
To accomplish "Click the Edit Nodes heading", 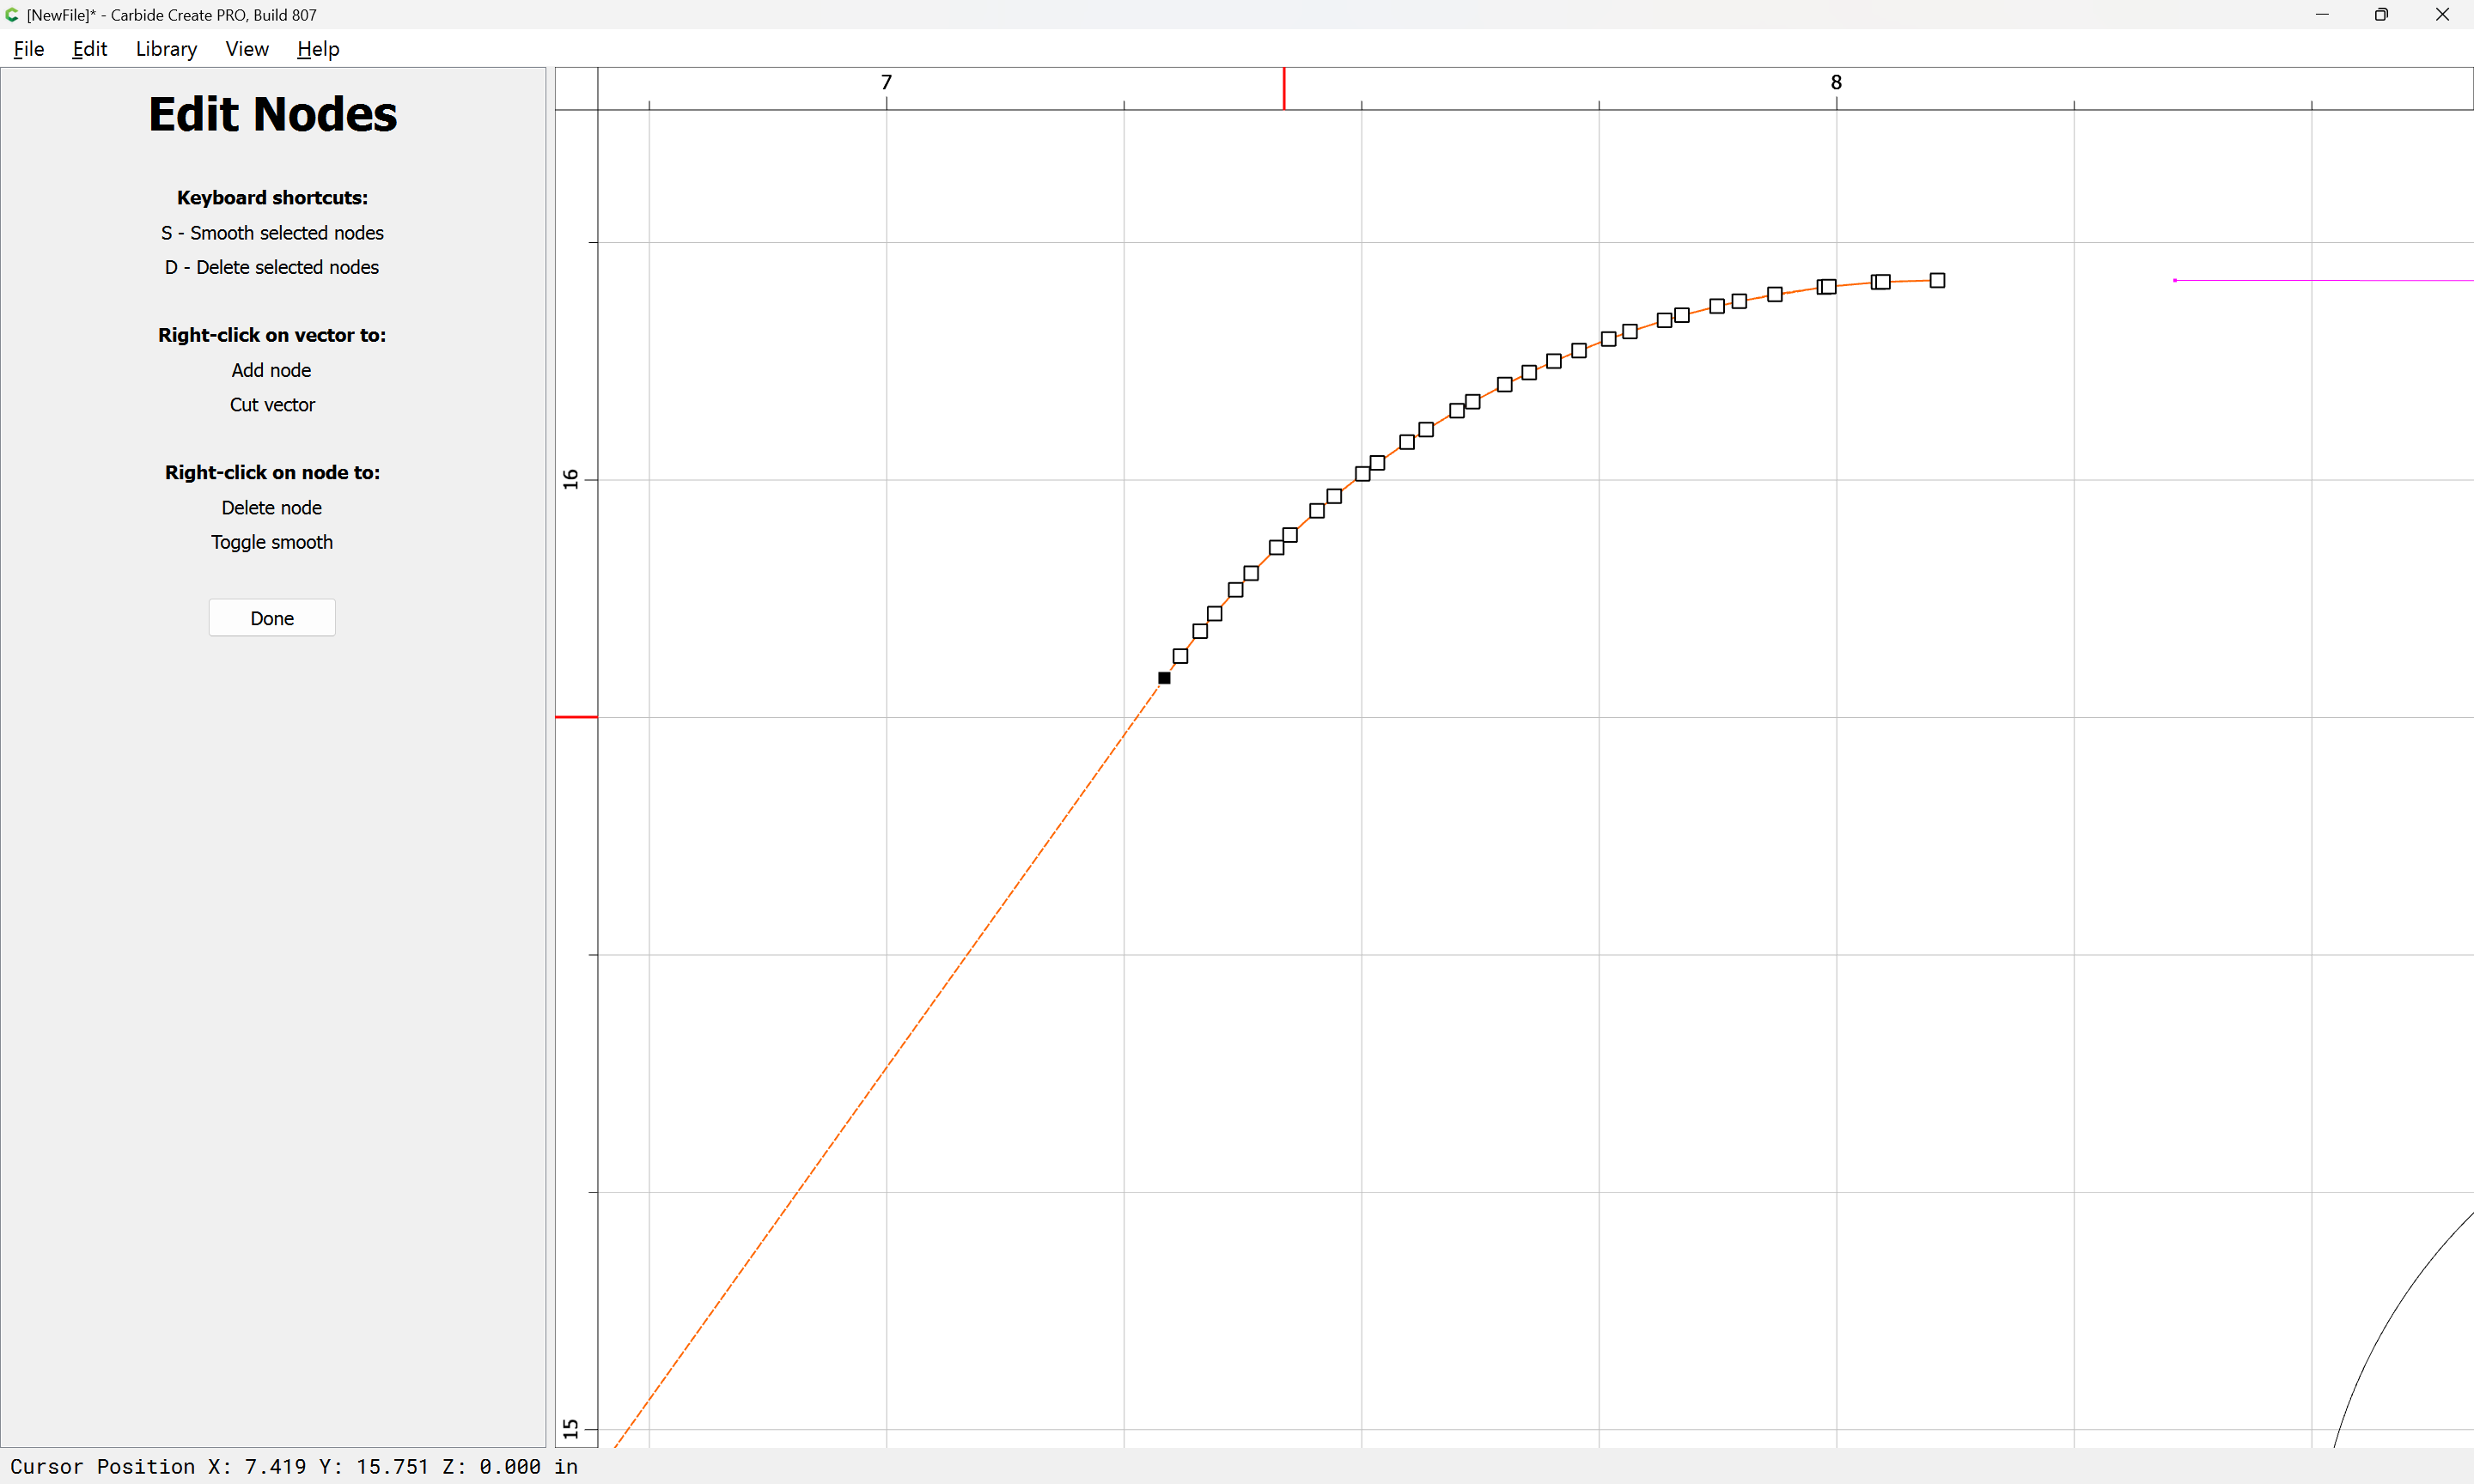I will 272,114.
